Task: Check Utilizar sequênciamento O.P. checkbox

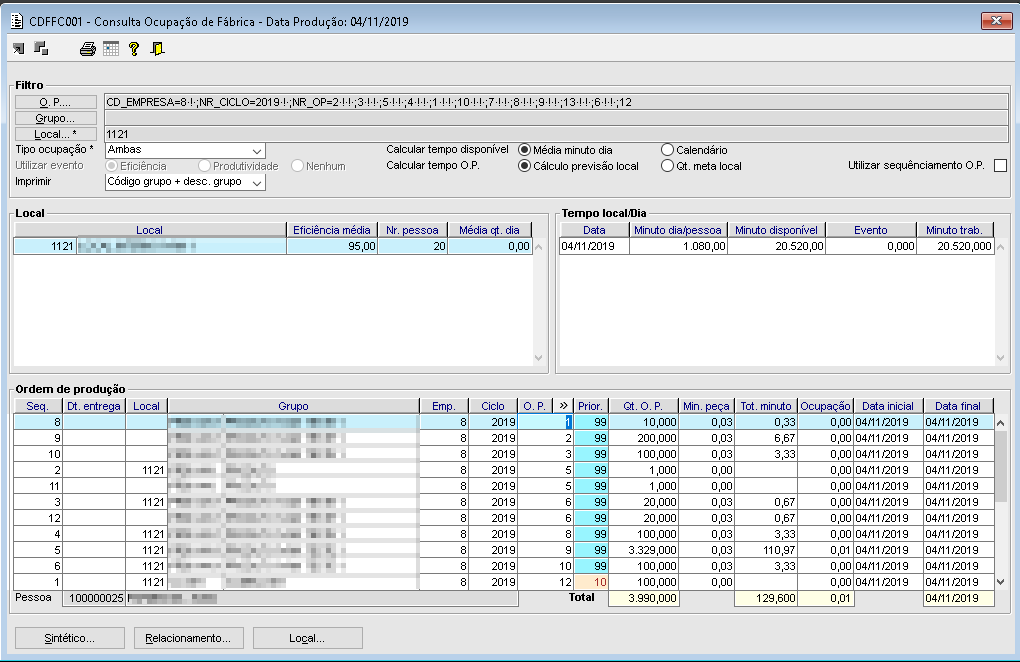Action: click(x=1000, y=166)
